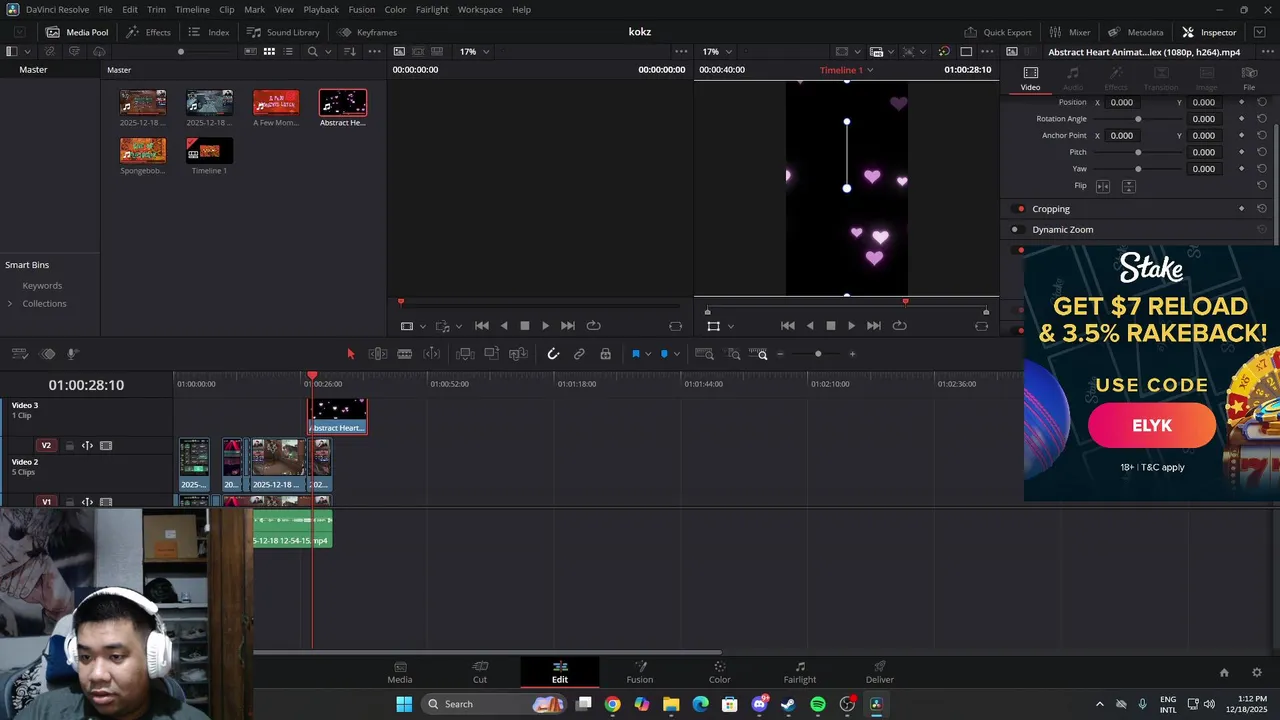Open Spotify from the taskbar
This screenshot has width=1280, height=720.
(818, 704)
